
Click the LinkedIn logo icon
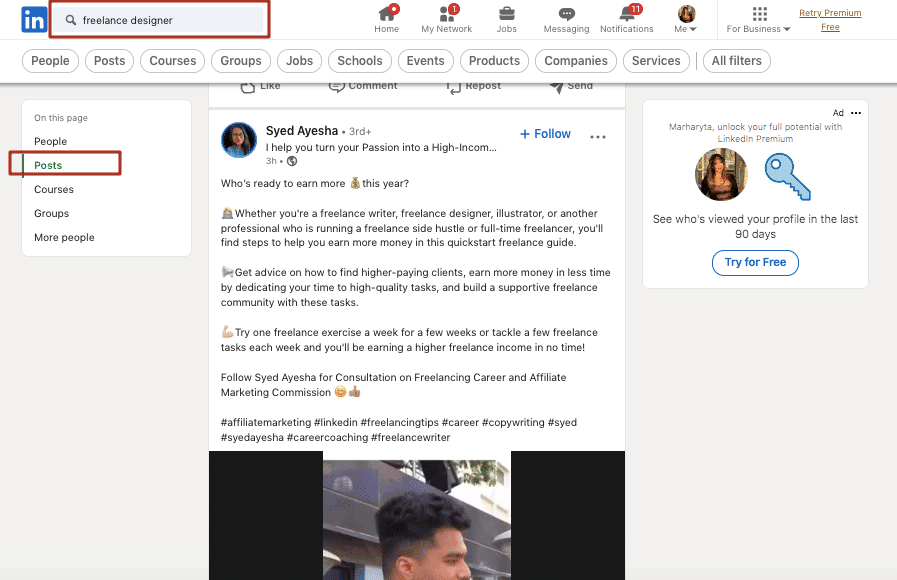pyautogui.click(x=33, y=18)
